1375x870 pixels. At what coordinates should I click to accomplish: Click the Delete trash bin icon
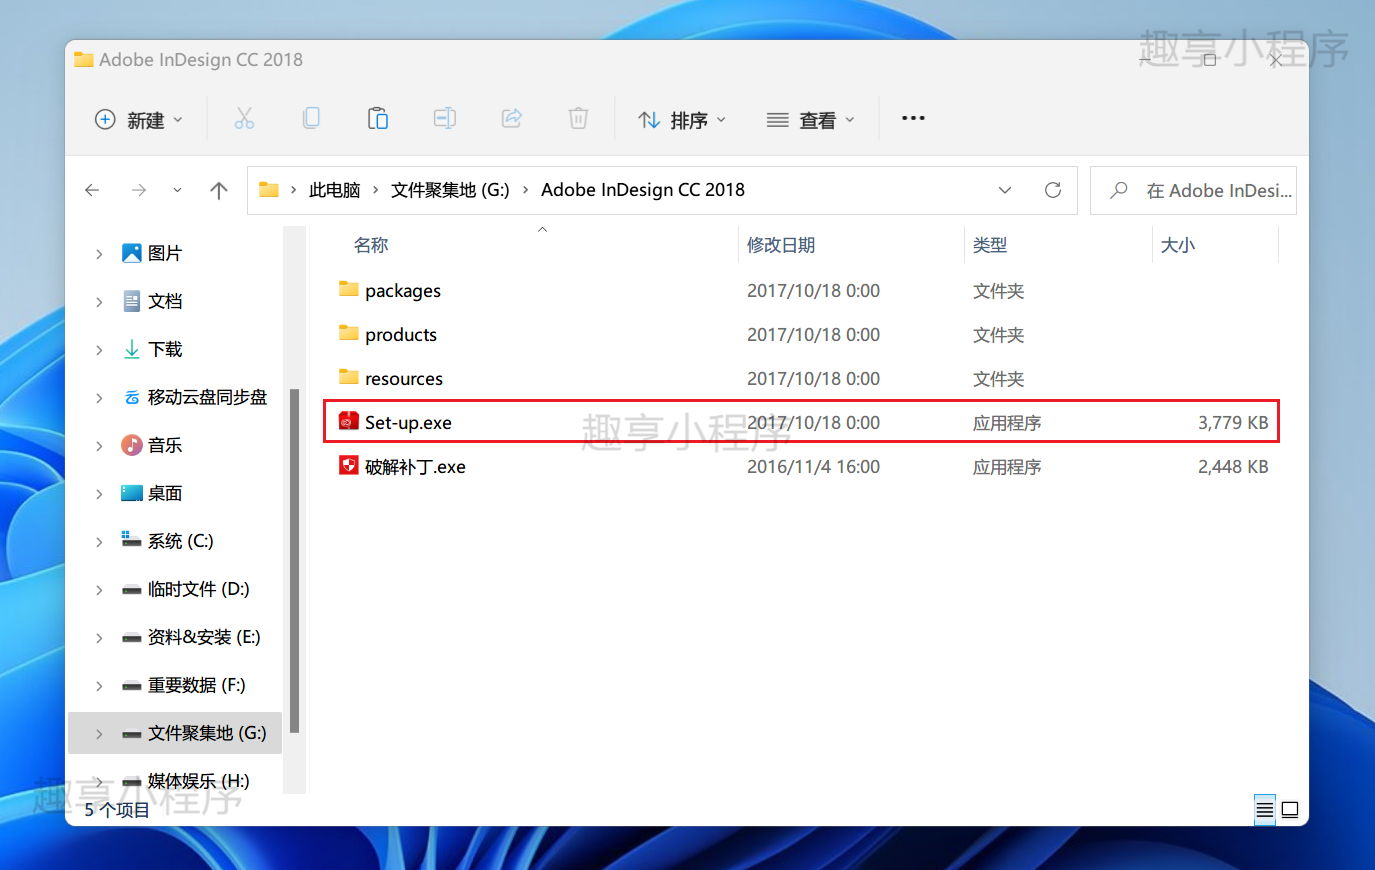(x=578, y=118)
